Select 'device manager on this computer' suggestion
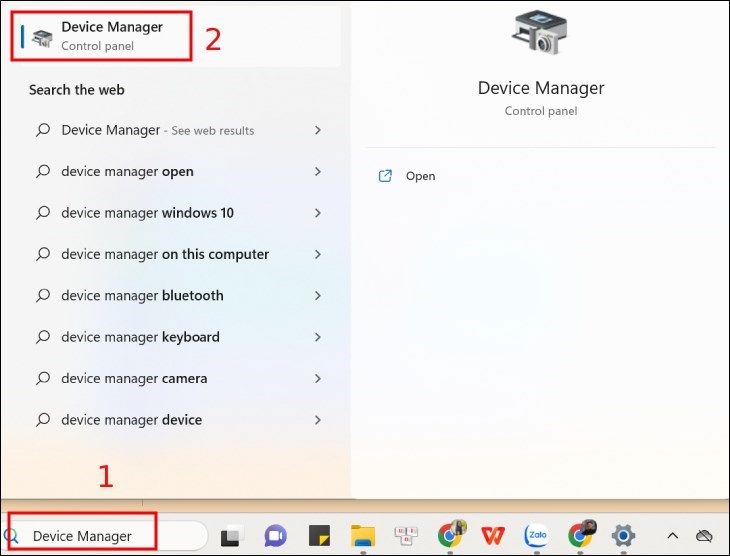Screen dimensions: 730x556 179,254
